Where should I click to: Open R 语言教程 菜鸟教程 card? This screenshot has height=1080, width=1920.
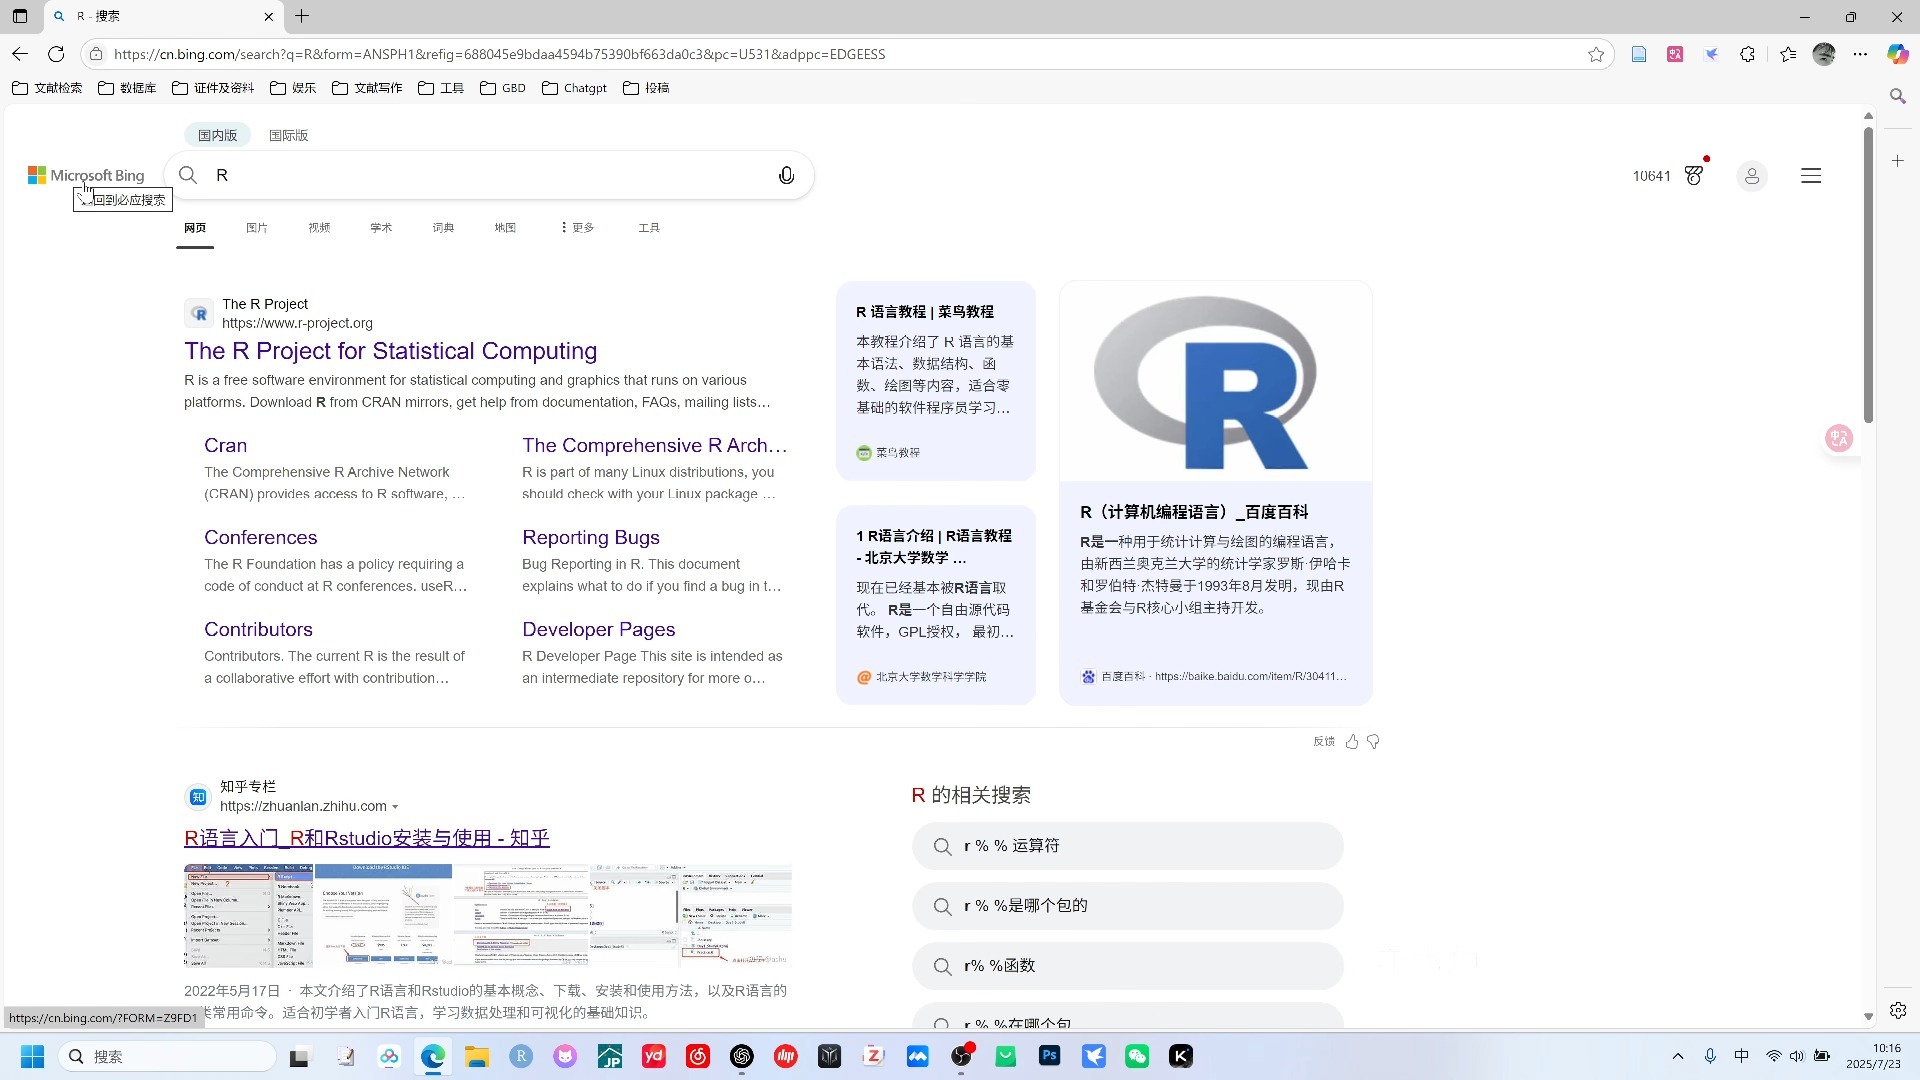coord(935,381)
